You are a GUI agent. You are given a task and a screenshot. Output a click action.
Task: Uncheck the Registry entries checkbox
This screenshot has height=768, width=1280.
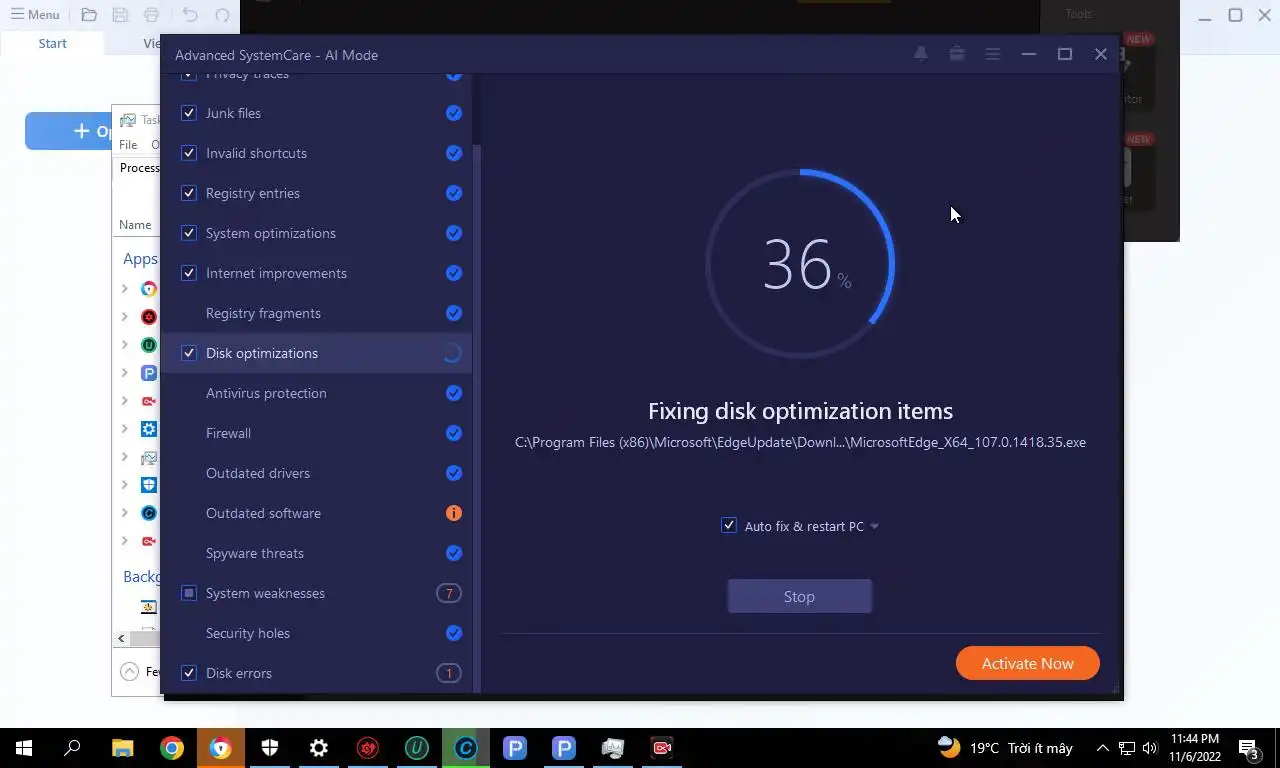point(189,193)
